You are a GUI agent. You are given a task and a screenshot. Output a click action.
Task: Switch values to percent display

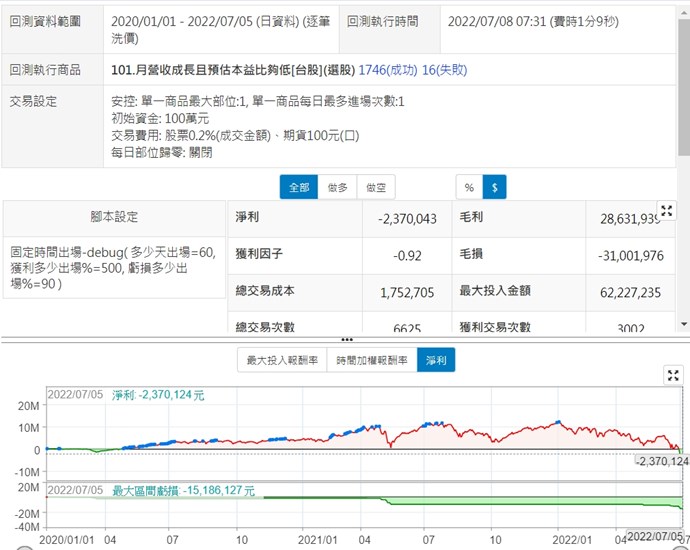(x=469, y=187)
